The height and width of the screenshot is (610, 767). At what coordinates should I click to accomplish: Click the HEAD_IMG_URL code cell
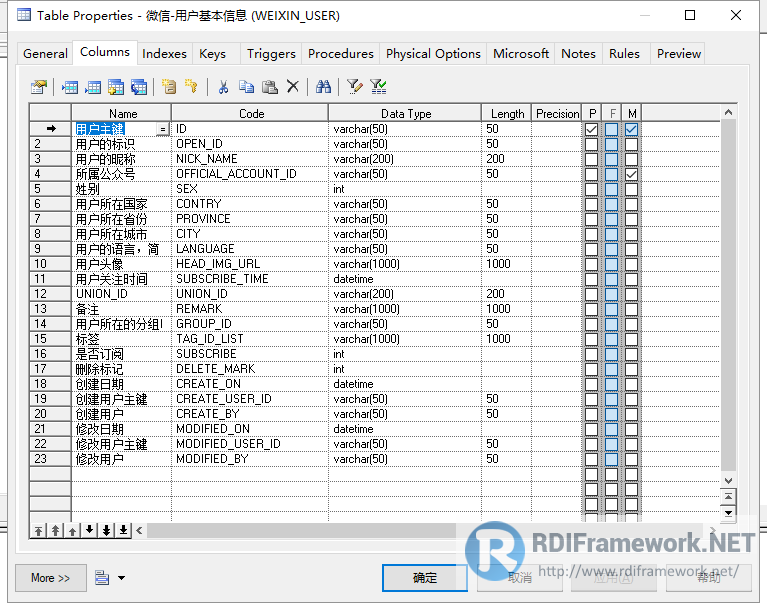coord(250,264)
